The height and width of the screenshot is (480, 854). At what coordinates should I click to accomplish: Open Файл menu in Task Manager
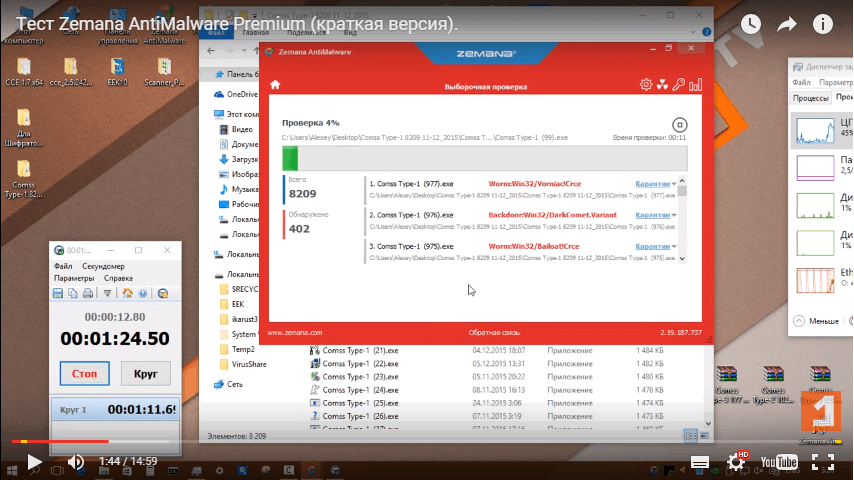[801, 82]
